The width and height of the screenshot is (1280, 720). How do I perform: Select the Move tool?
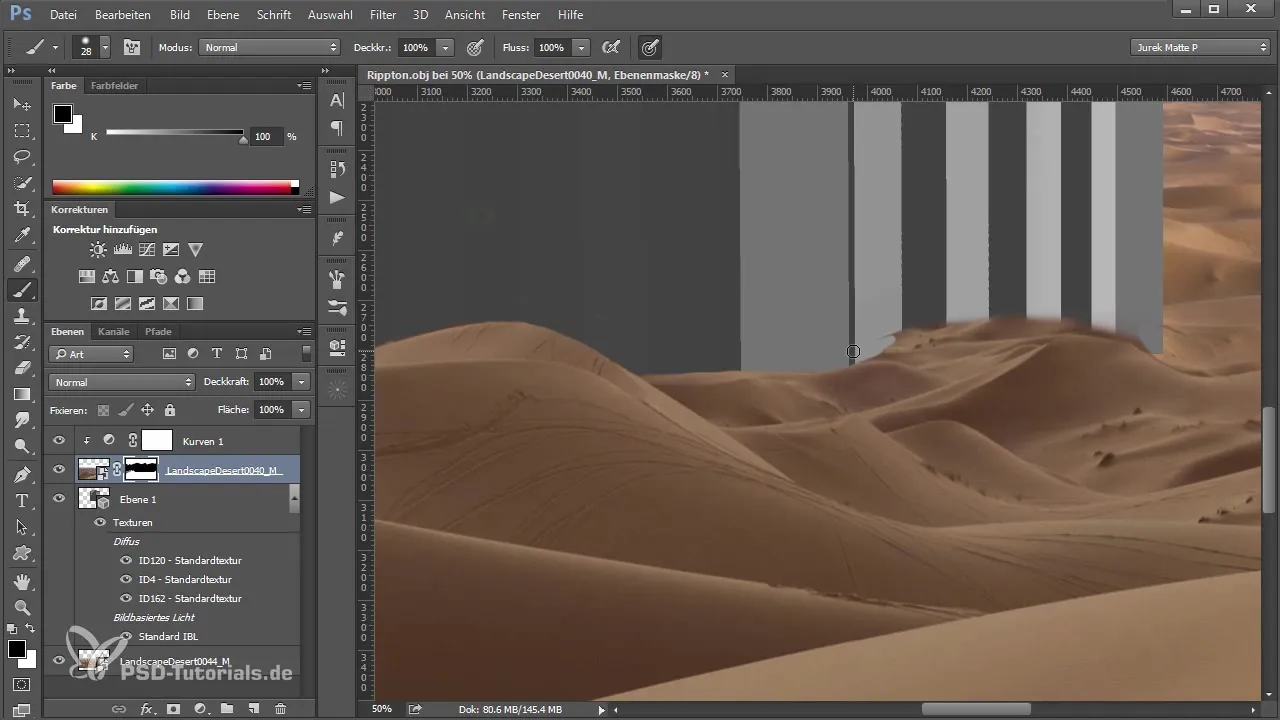coord(22,105)
